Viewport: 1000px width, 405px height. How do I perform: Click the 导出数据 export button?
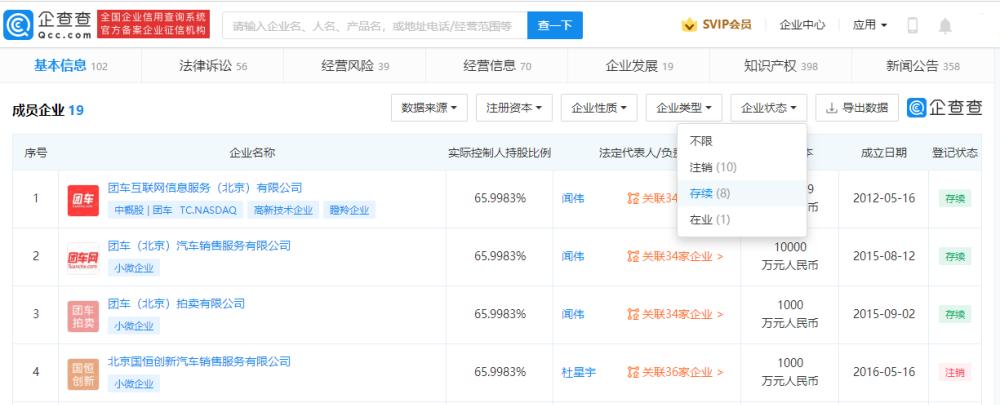(857, 108)
